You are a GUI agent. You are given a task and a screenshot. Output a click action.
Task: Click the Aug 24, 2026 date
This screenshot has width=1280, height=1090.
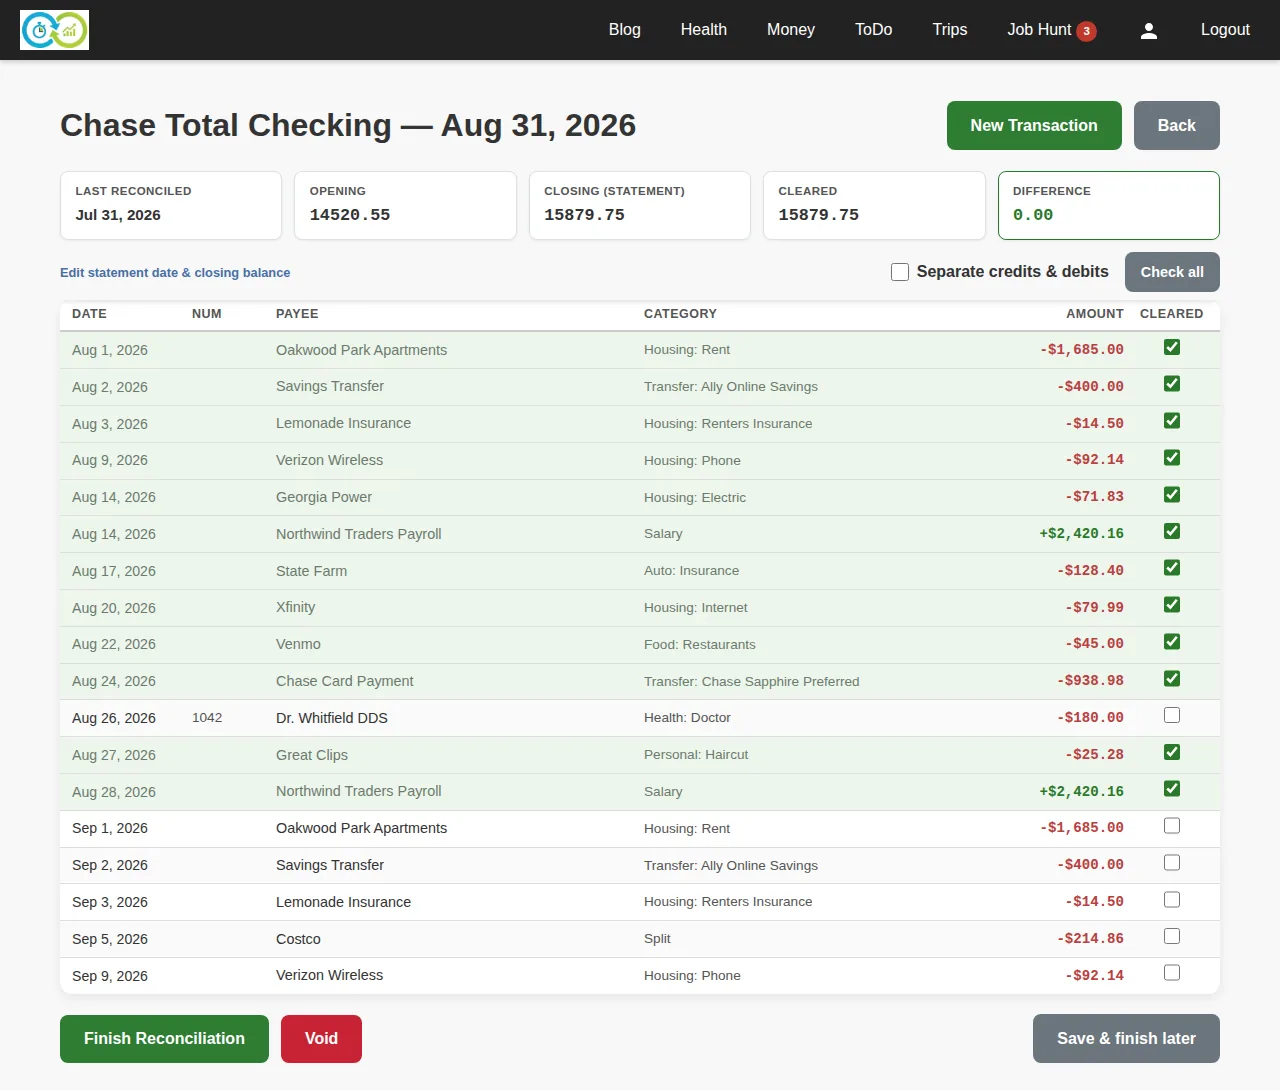114,681
